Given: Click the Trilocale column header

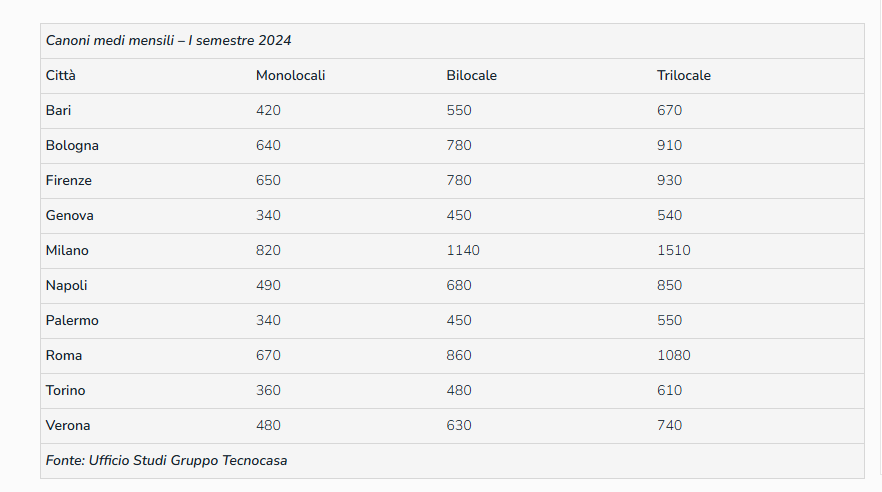Looking at the screenshot, I should click(x=684, y=76).
